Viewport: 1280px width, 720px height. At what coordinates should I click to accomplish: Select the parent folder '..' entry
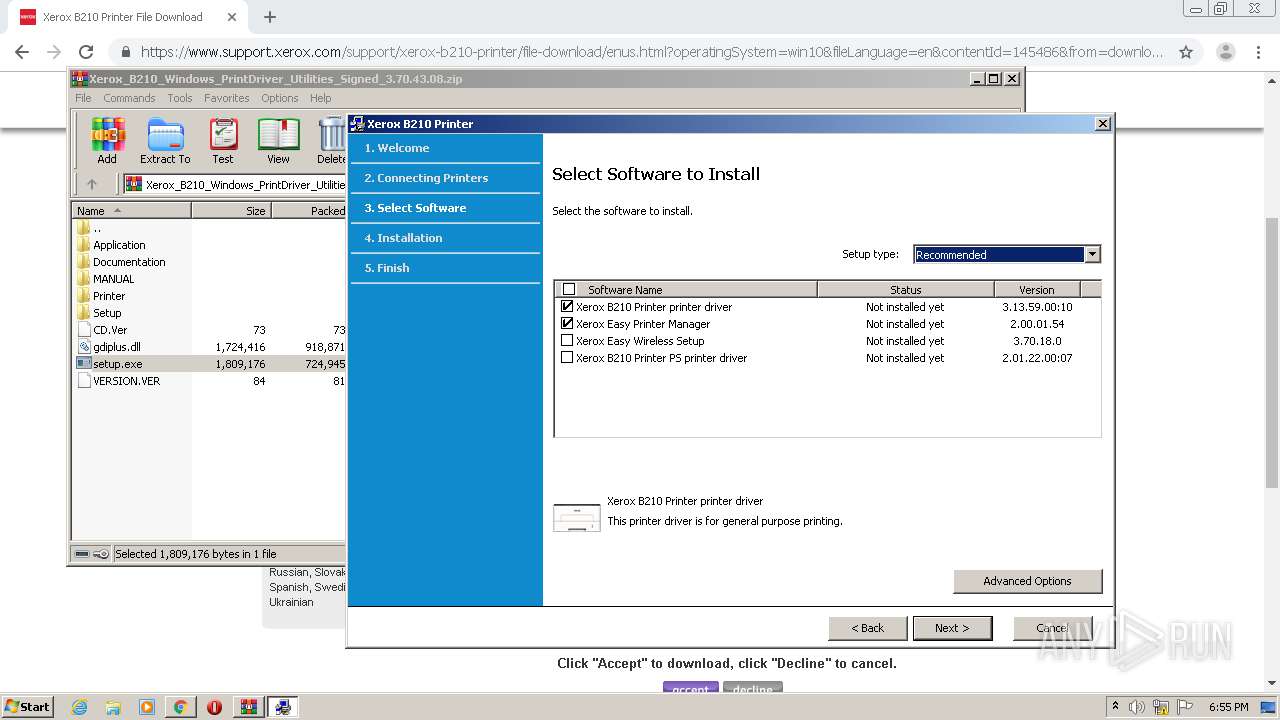tap(96, 228)
